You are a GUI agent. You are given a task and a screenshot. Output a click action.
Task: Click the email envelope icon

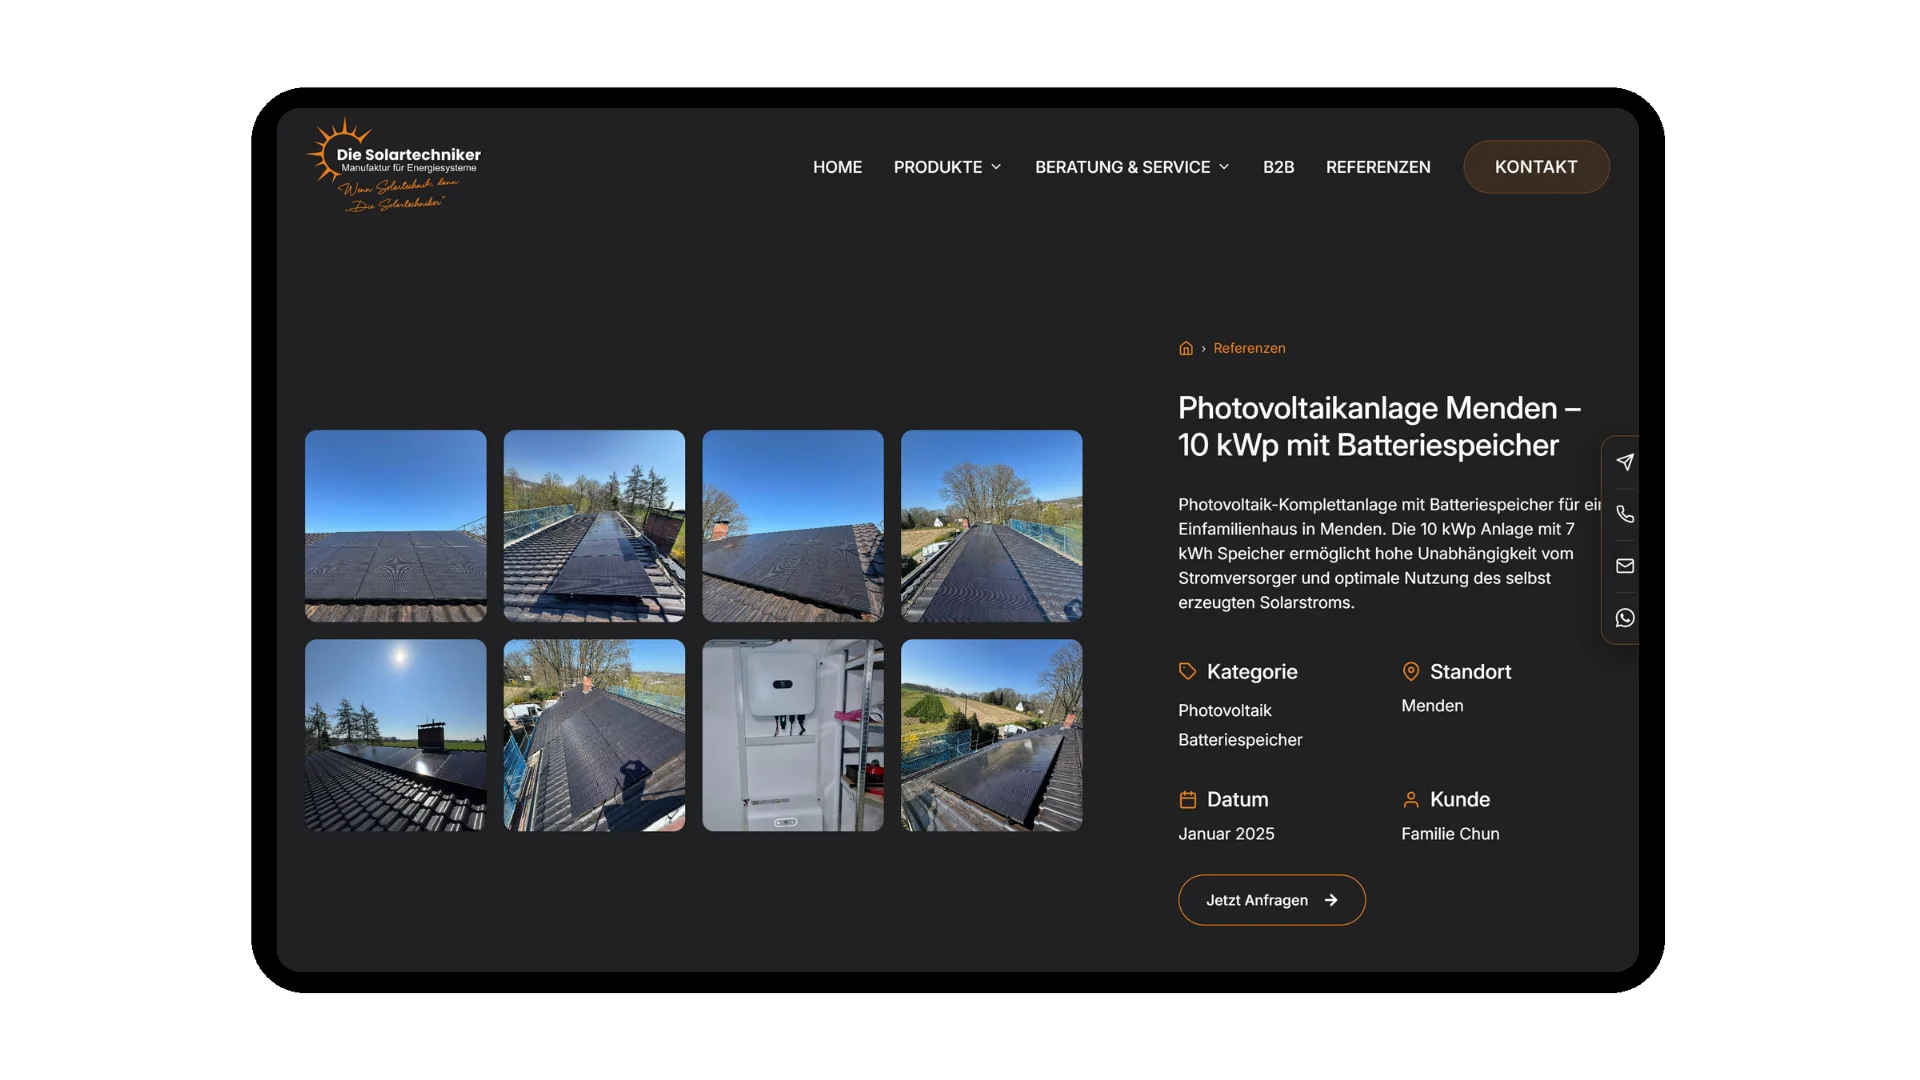1625,566
